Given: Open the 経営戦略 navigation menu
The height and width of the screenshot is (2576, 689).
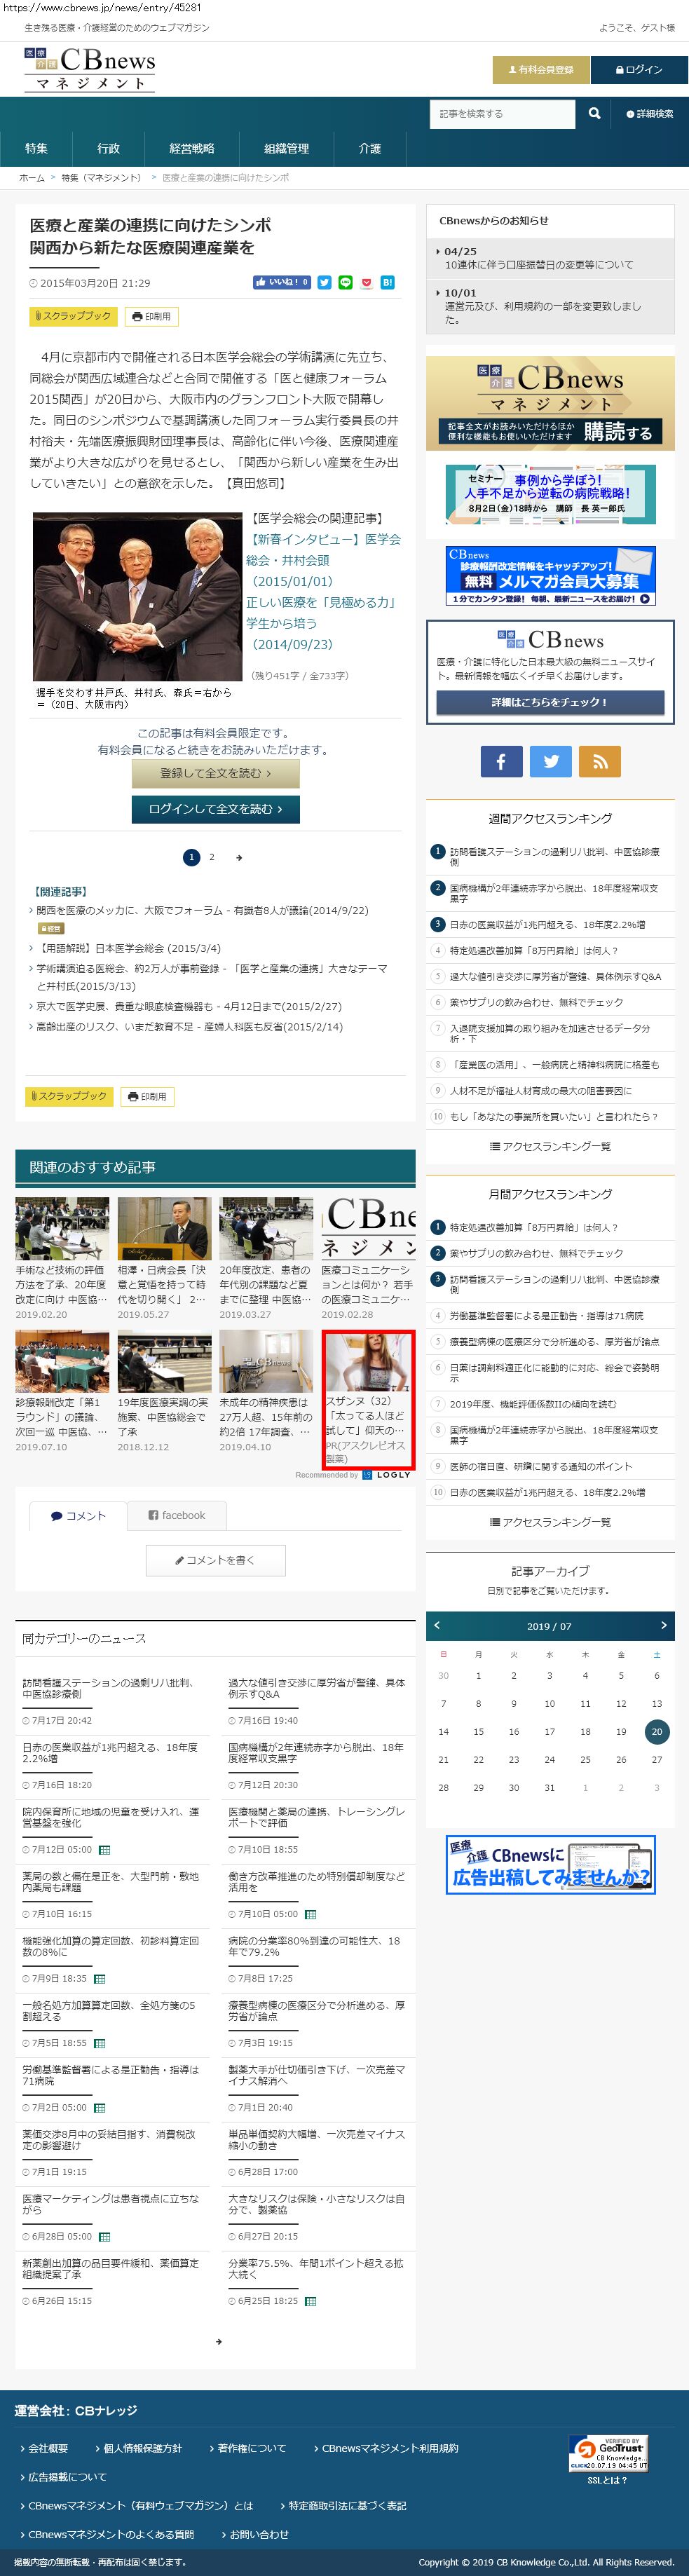Looking at the screenshot, I should [192, 148].
